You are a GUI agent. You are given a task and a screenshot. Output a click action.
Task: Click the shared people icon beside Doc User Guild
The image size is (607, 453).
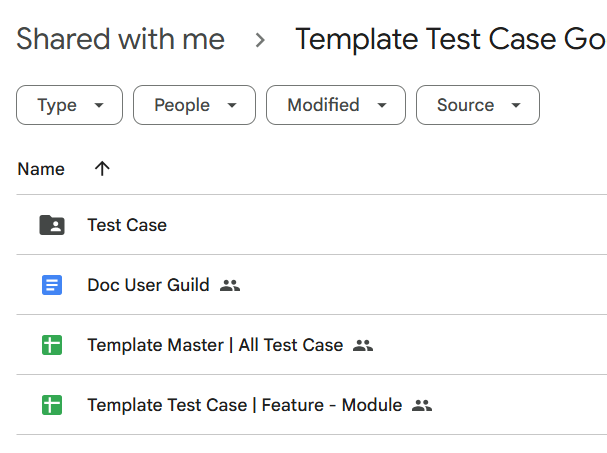pyautogui.click(x=230, y=286)
